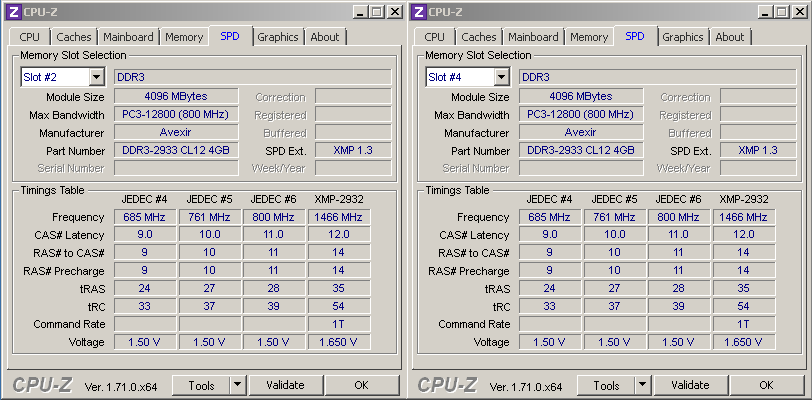This screenshot has height=400, width=812.
Task: Select SPD tab in left window
Action: 230,36
